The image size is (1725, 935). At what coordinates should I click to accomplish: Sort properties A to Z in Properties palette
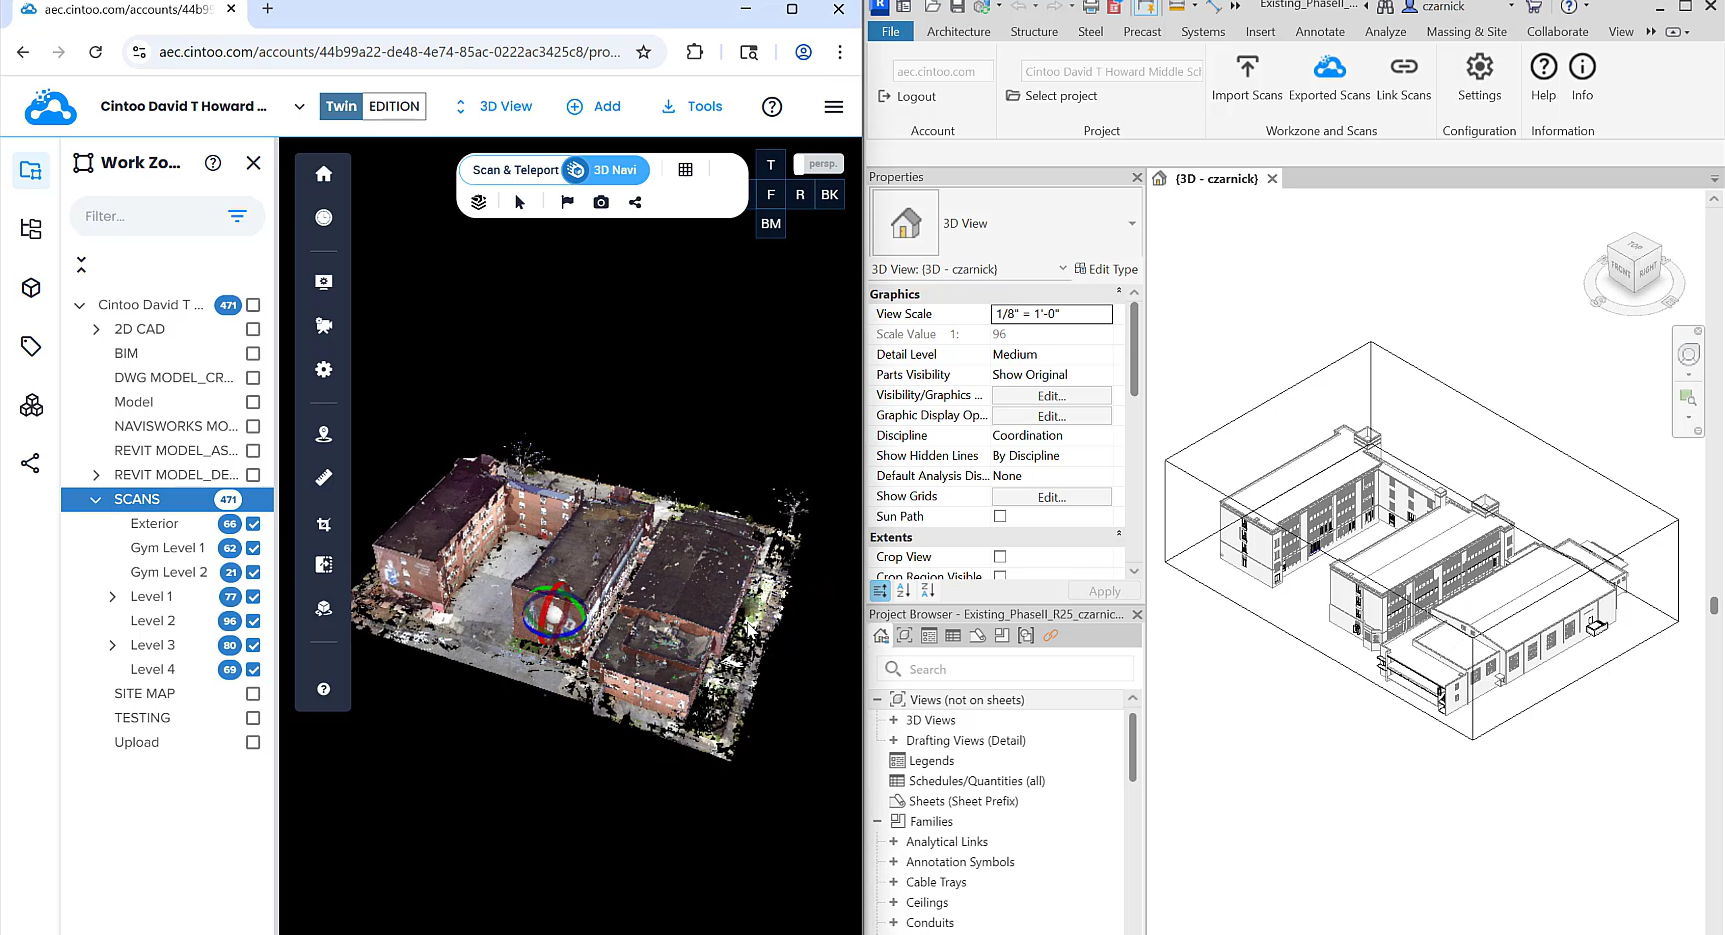tap(903, 591)
